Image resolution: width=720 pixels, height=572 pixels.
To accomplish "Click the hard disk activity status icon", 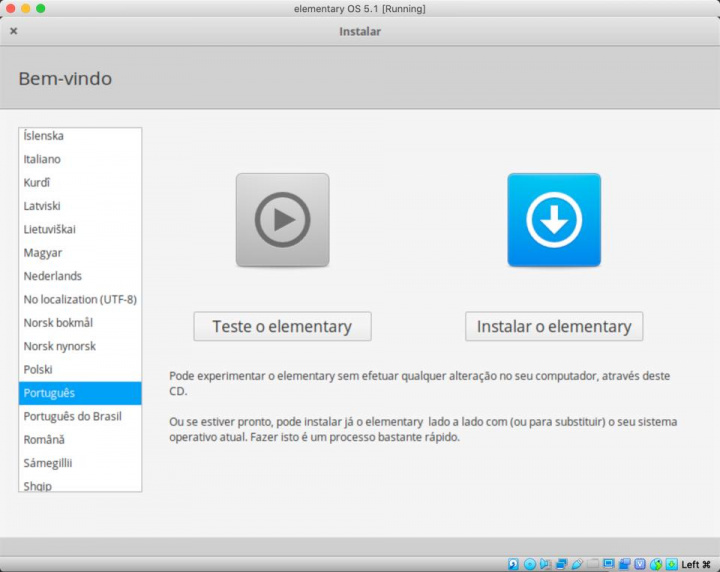I will (x=514, y=564).
